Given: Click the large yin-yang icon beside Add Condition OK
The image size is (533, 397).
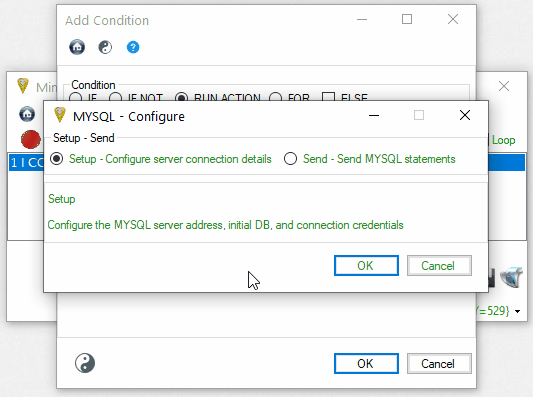Looking at the screenshot, I should pos(85,363).
